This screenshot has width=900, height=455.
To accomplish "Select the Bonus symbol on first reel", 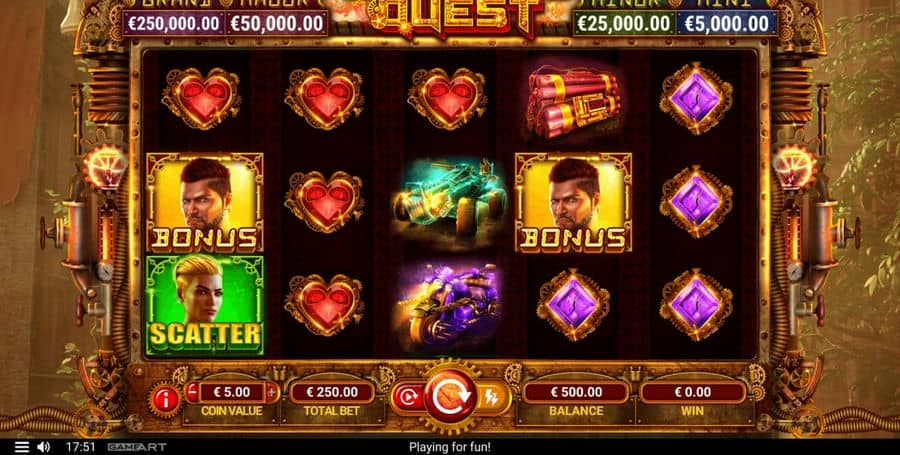I will (204, 203).
